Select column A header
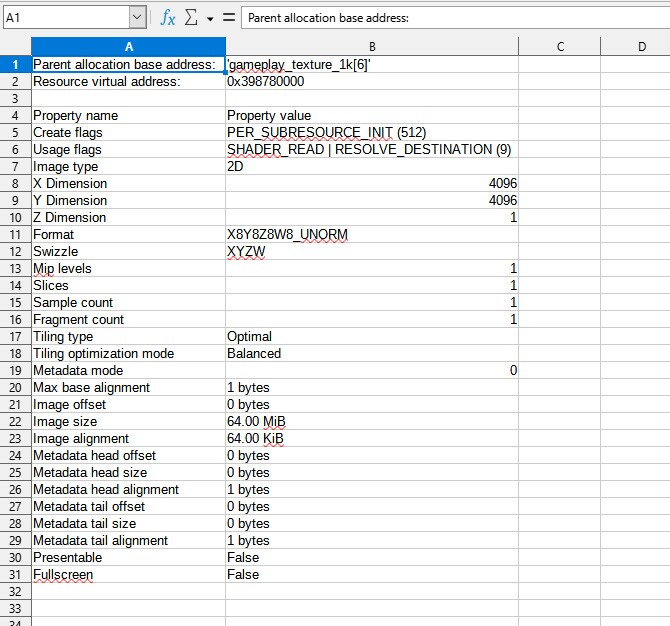670x626 pixels. pos(128,46)
